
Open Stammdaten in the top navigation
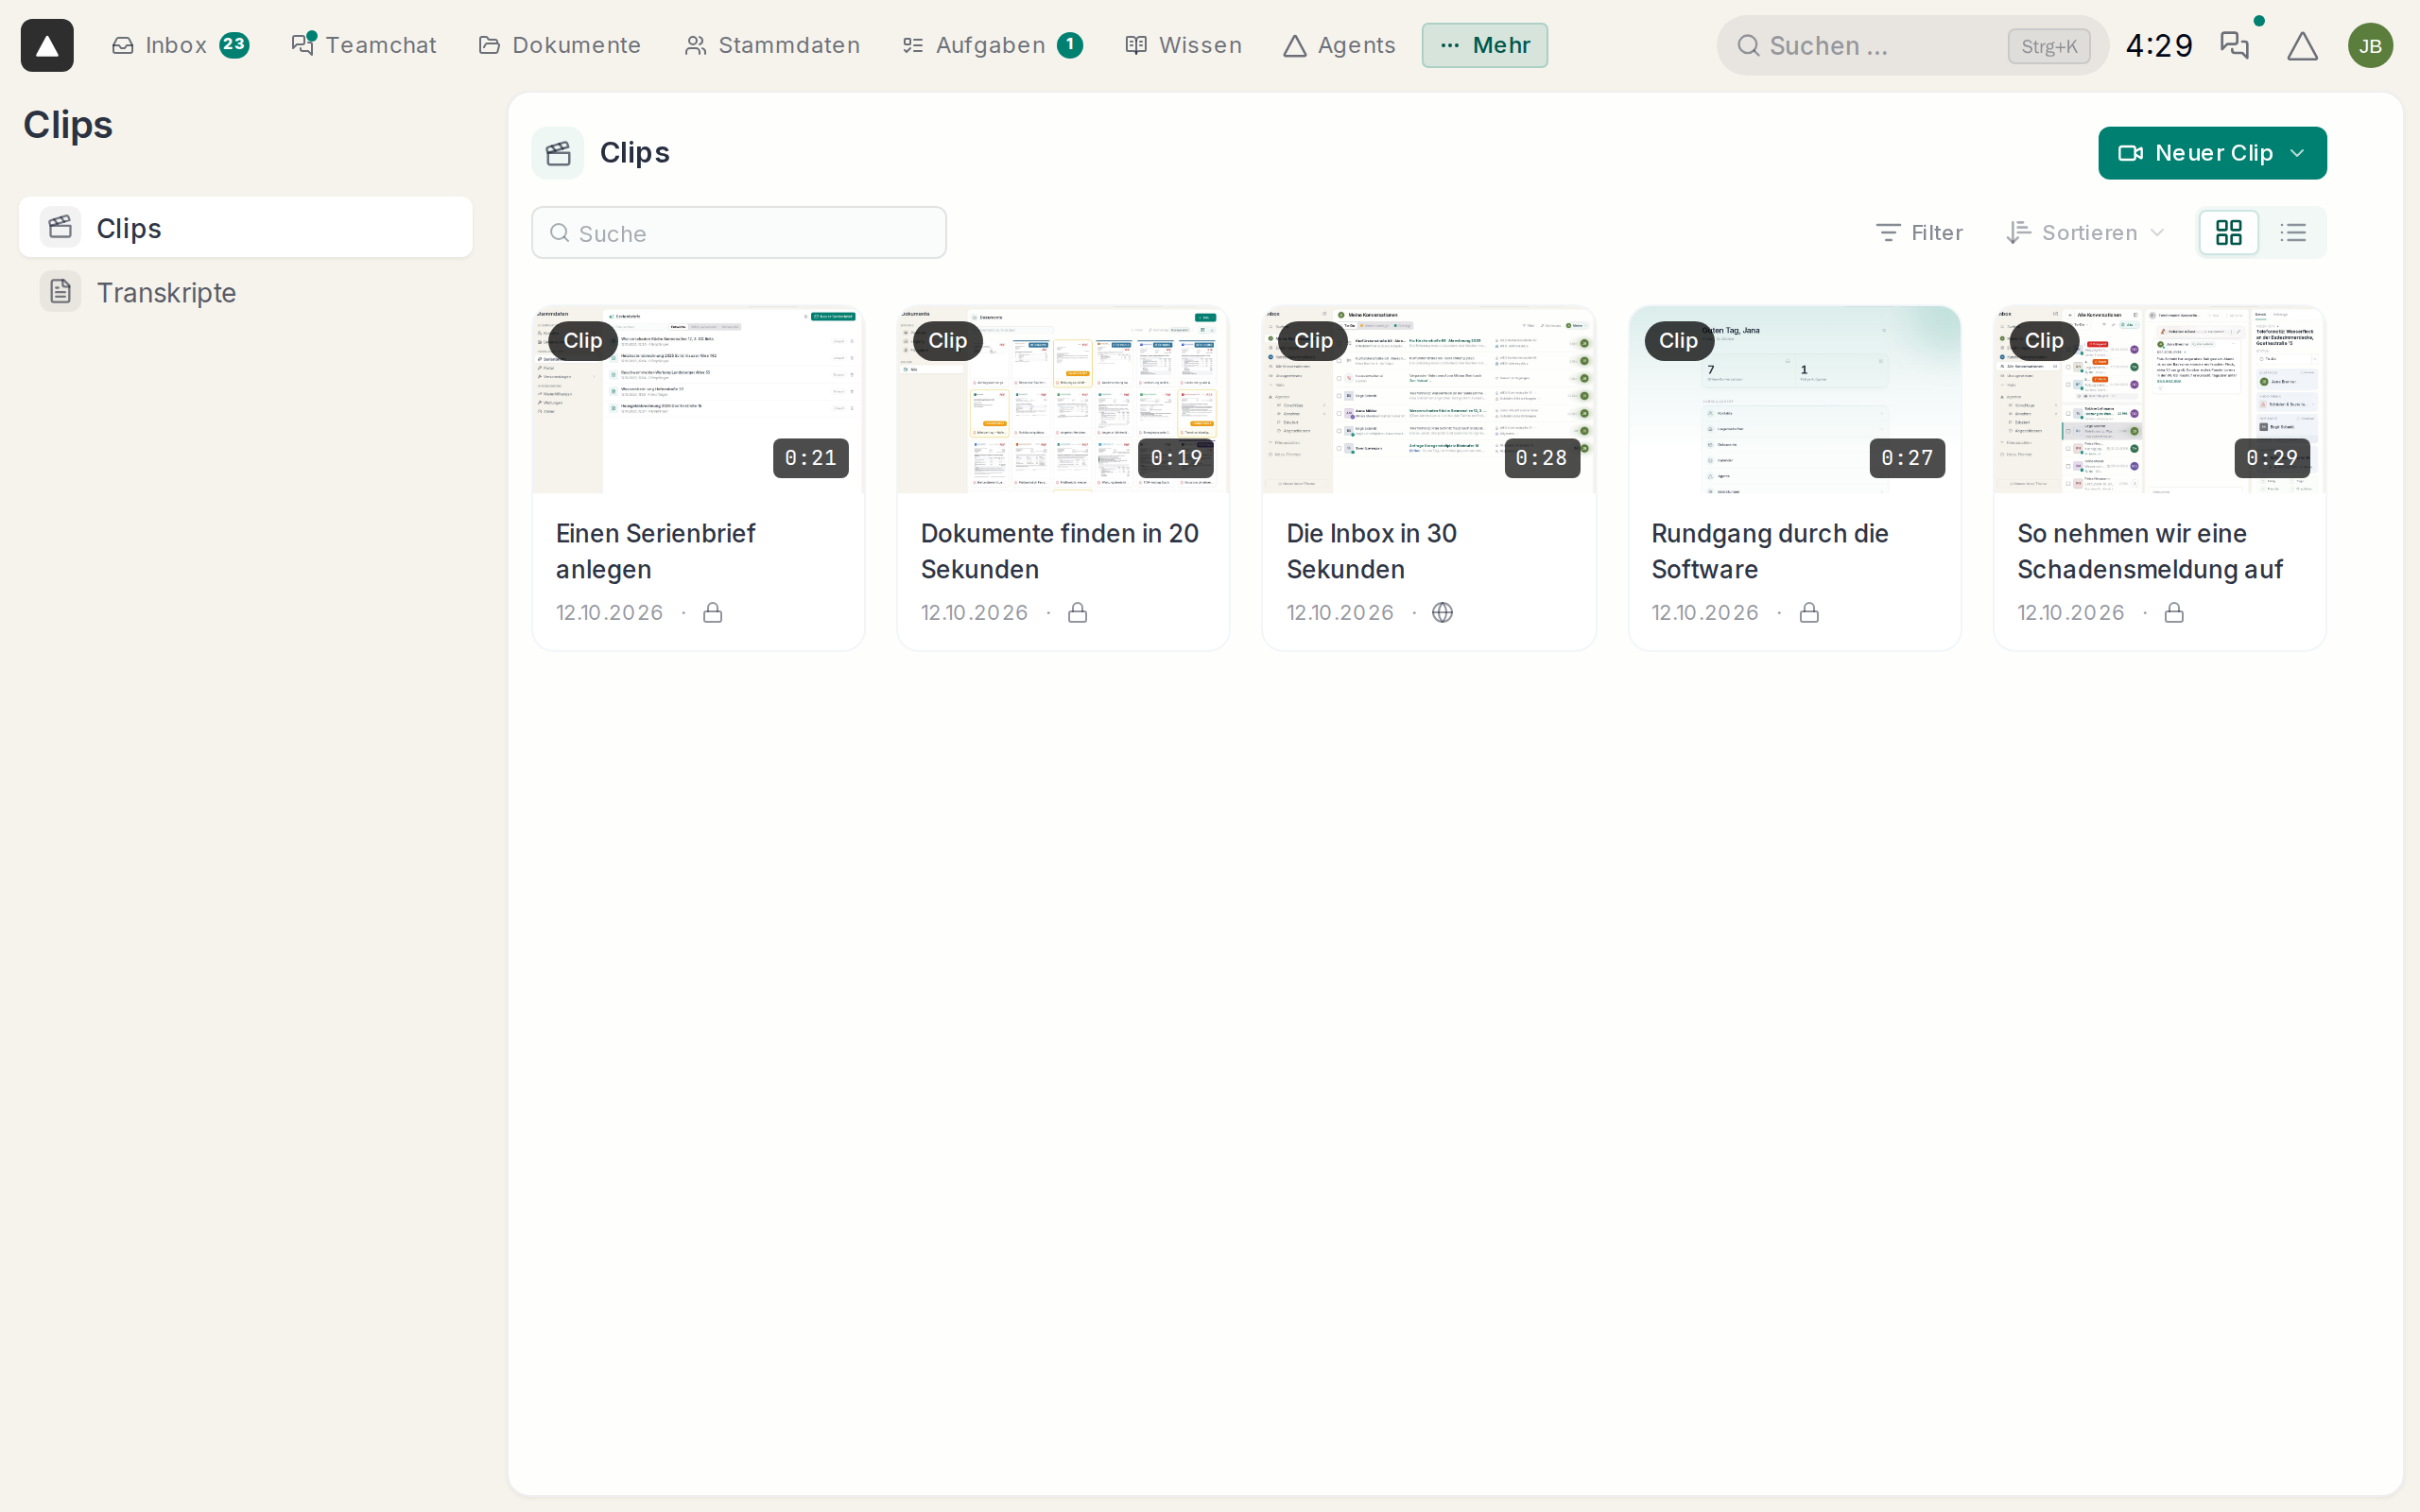[772, 45]
